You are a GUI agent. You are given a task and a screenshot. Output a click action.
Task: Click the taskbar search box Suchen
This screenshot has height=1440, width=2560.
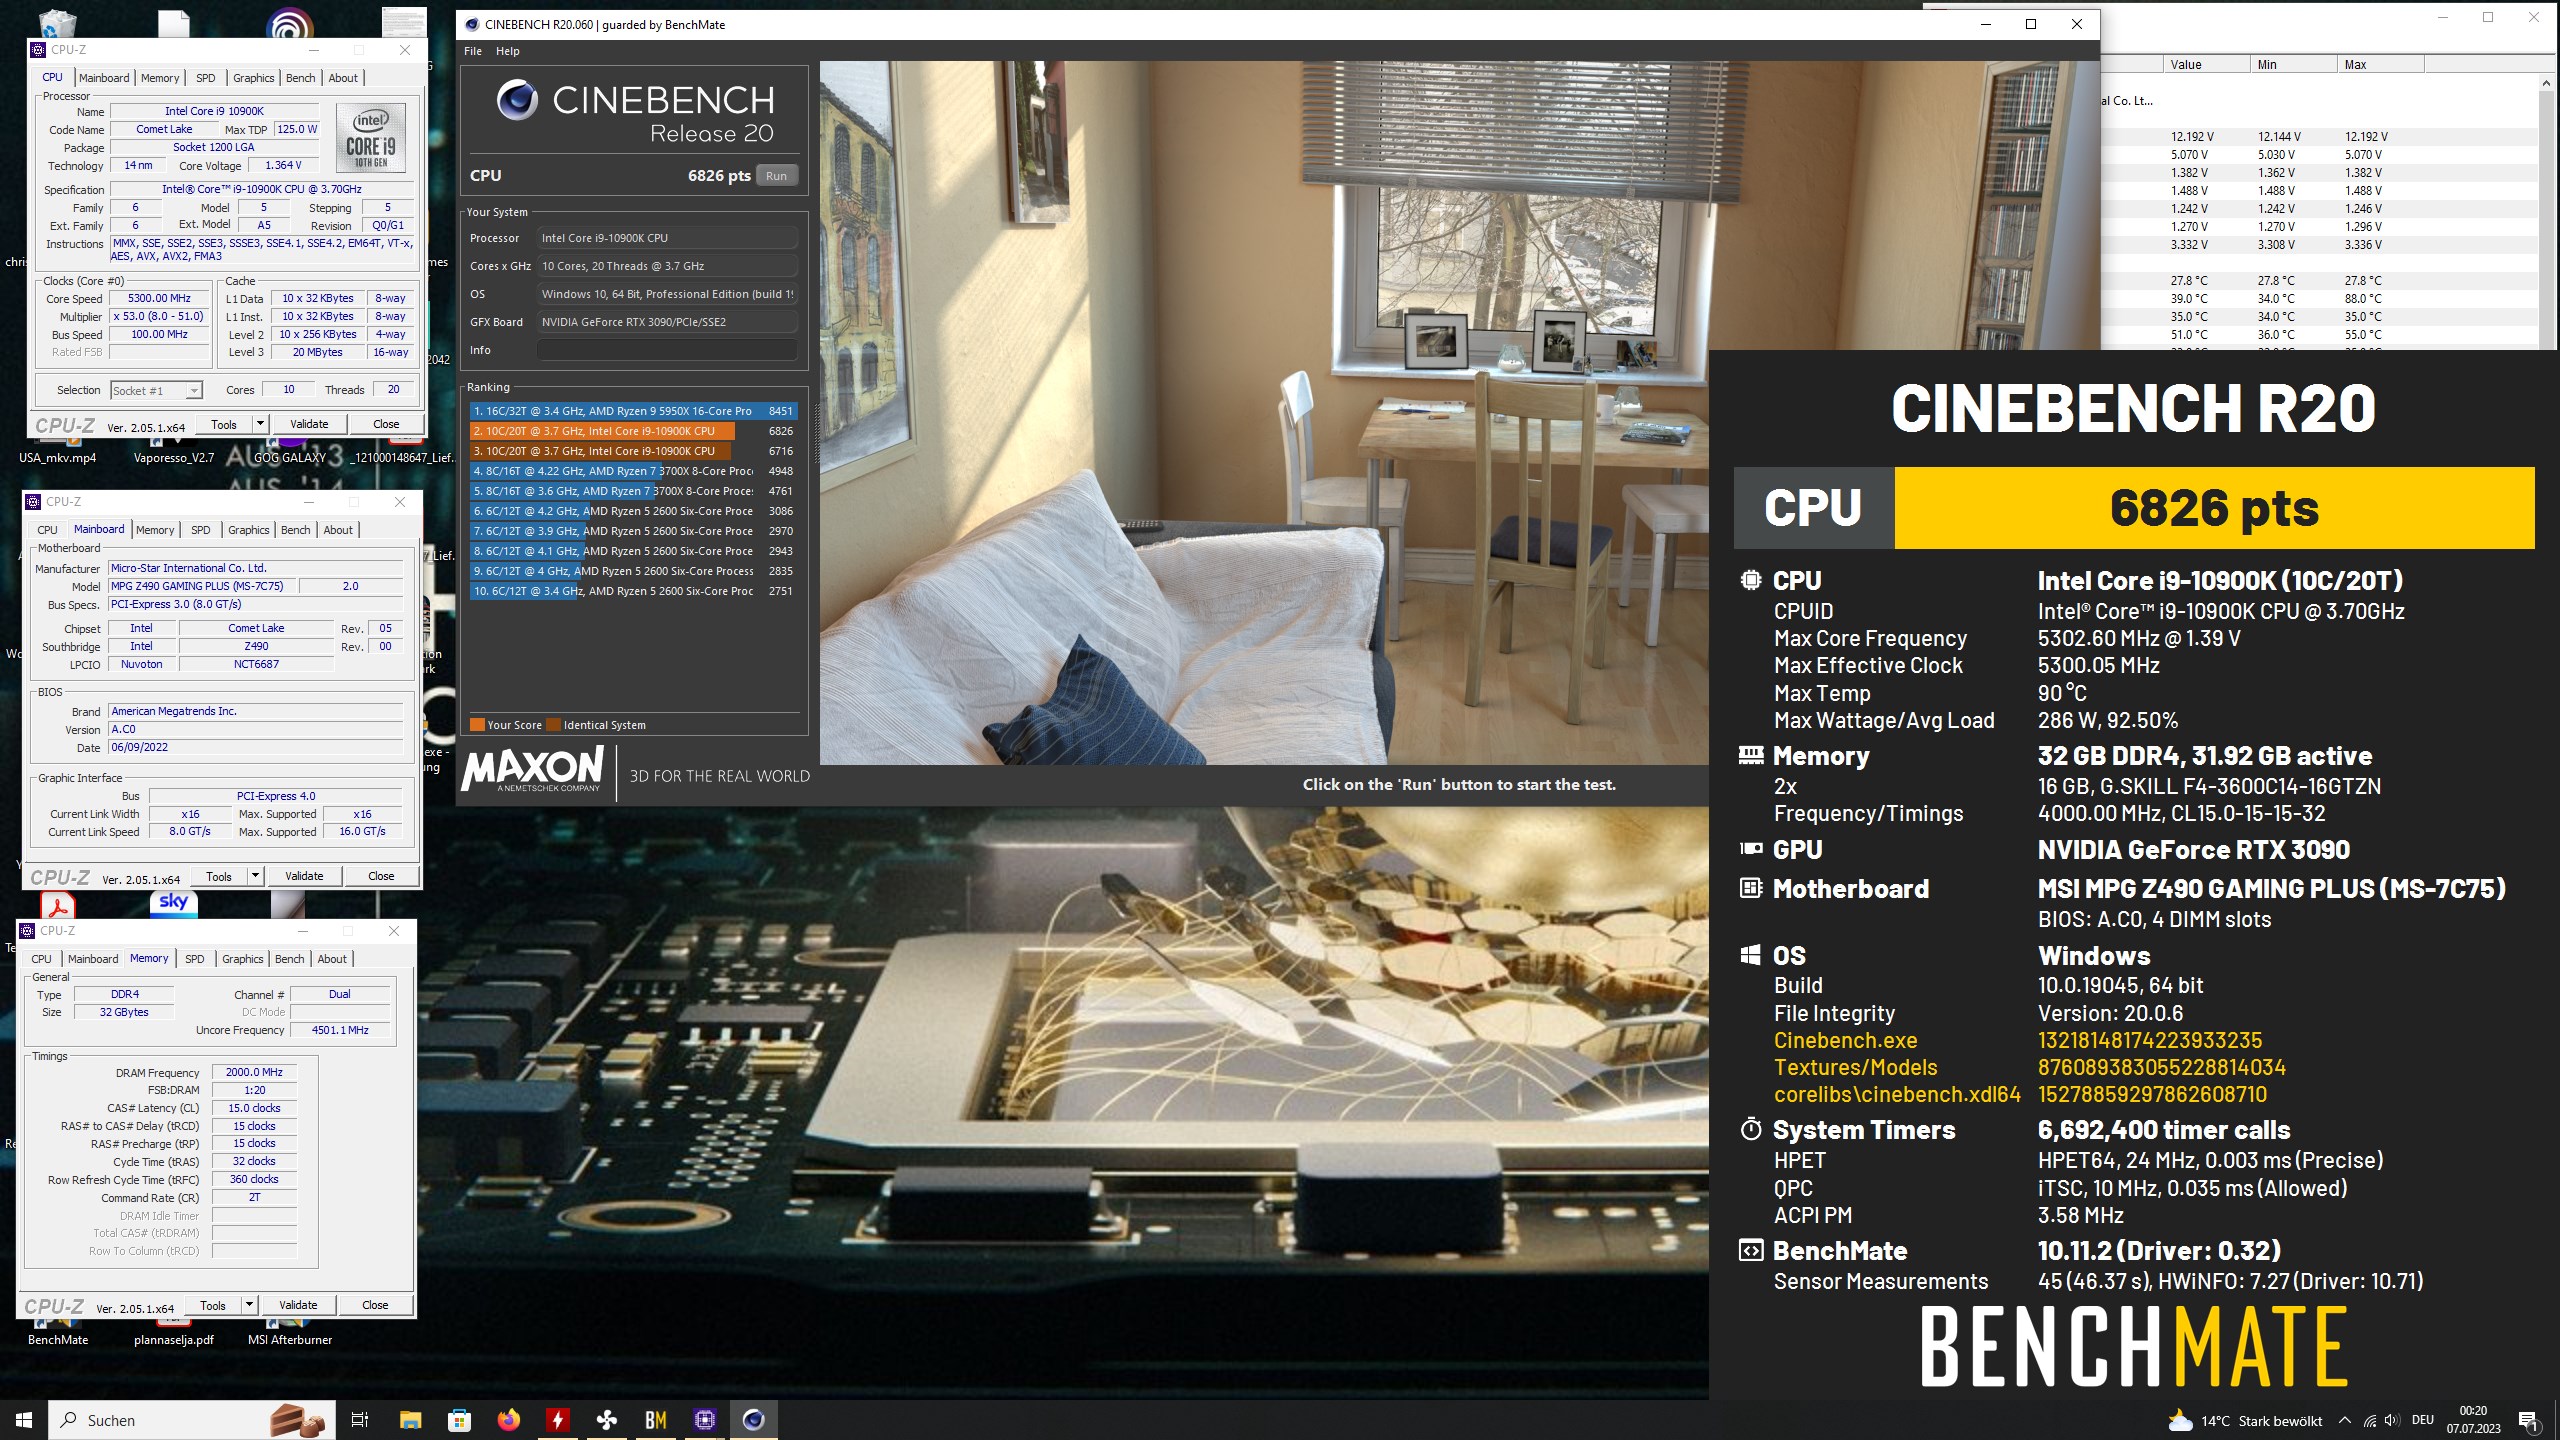point(190,1420)
